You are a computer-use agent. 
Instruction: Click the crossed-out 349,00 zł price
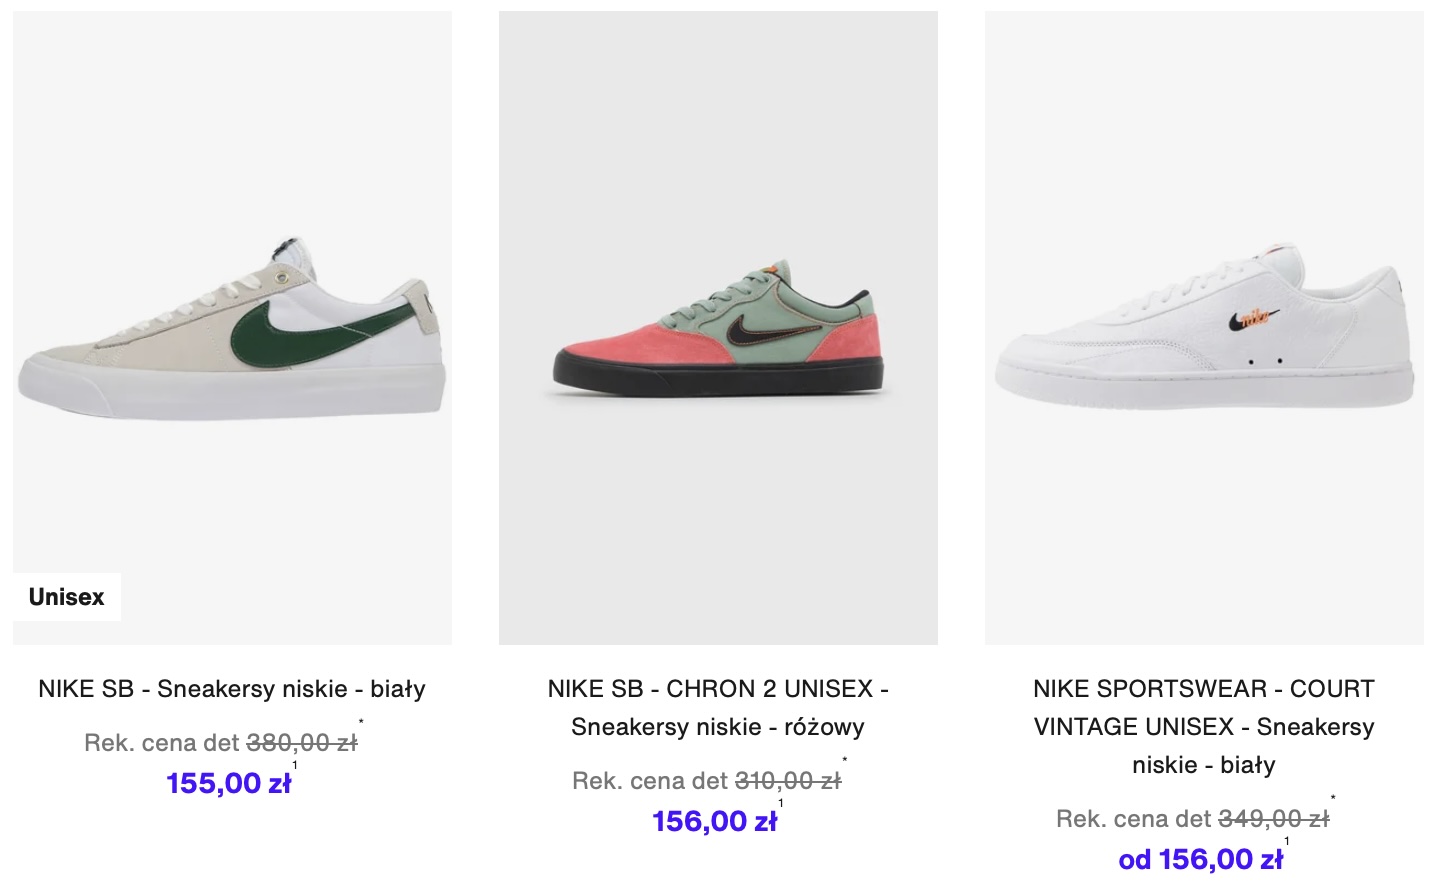tap(1274, 819)
